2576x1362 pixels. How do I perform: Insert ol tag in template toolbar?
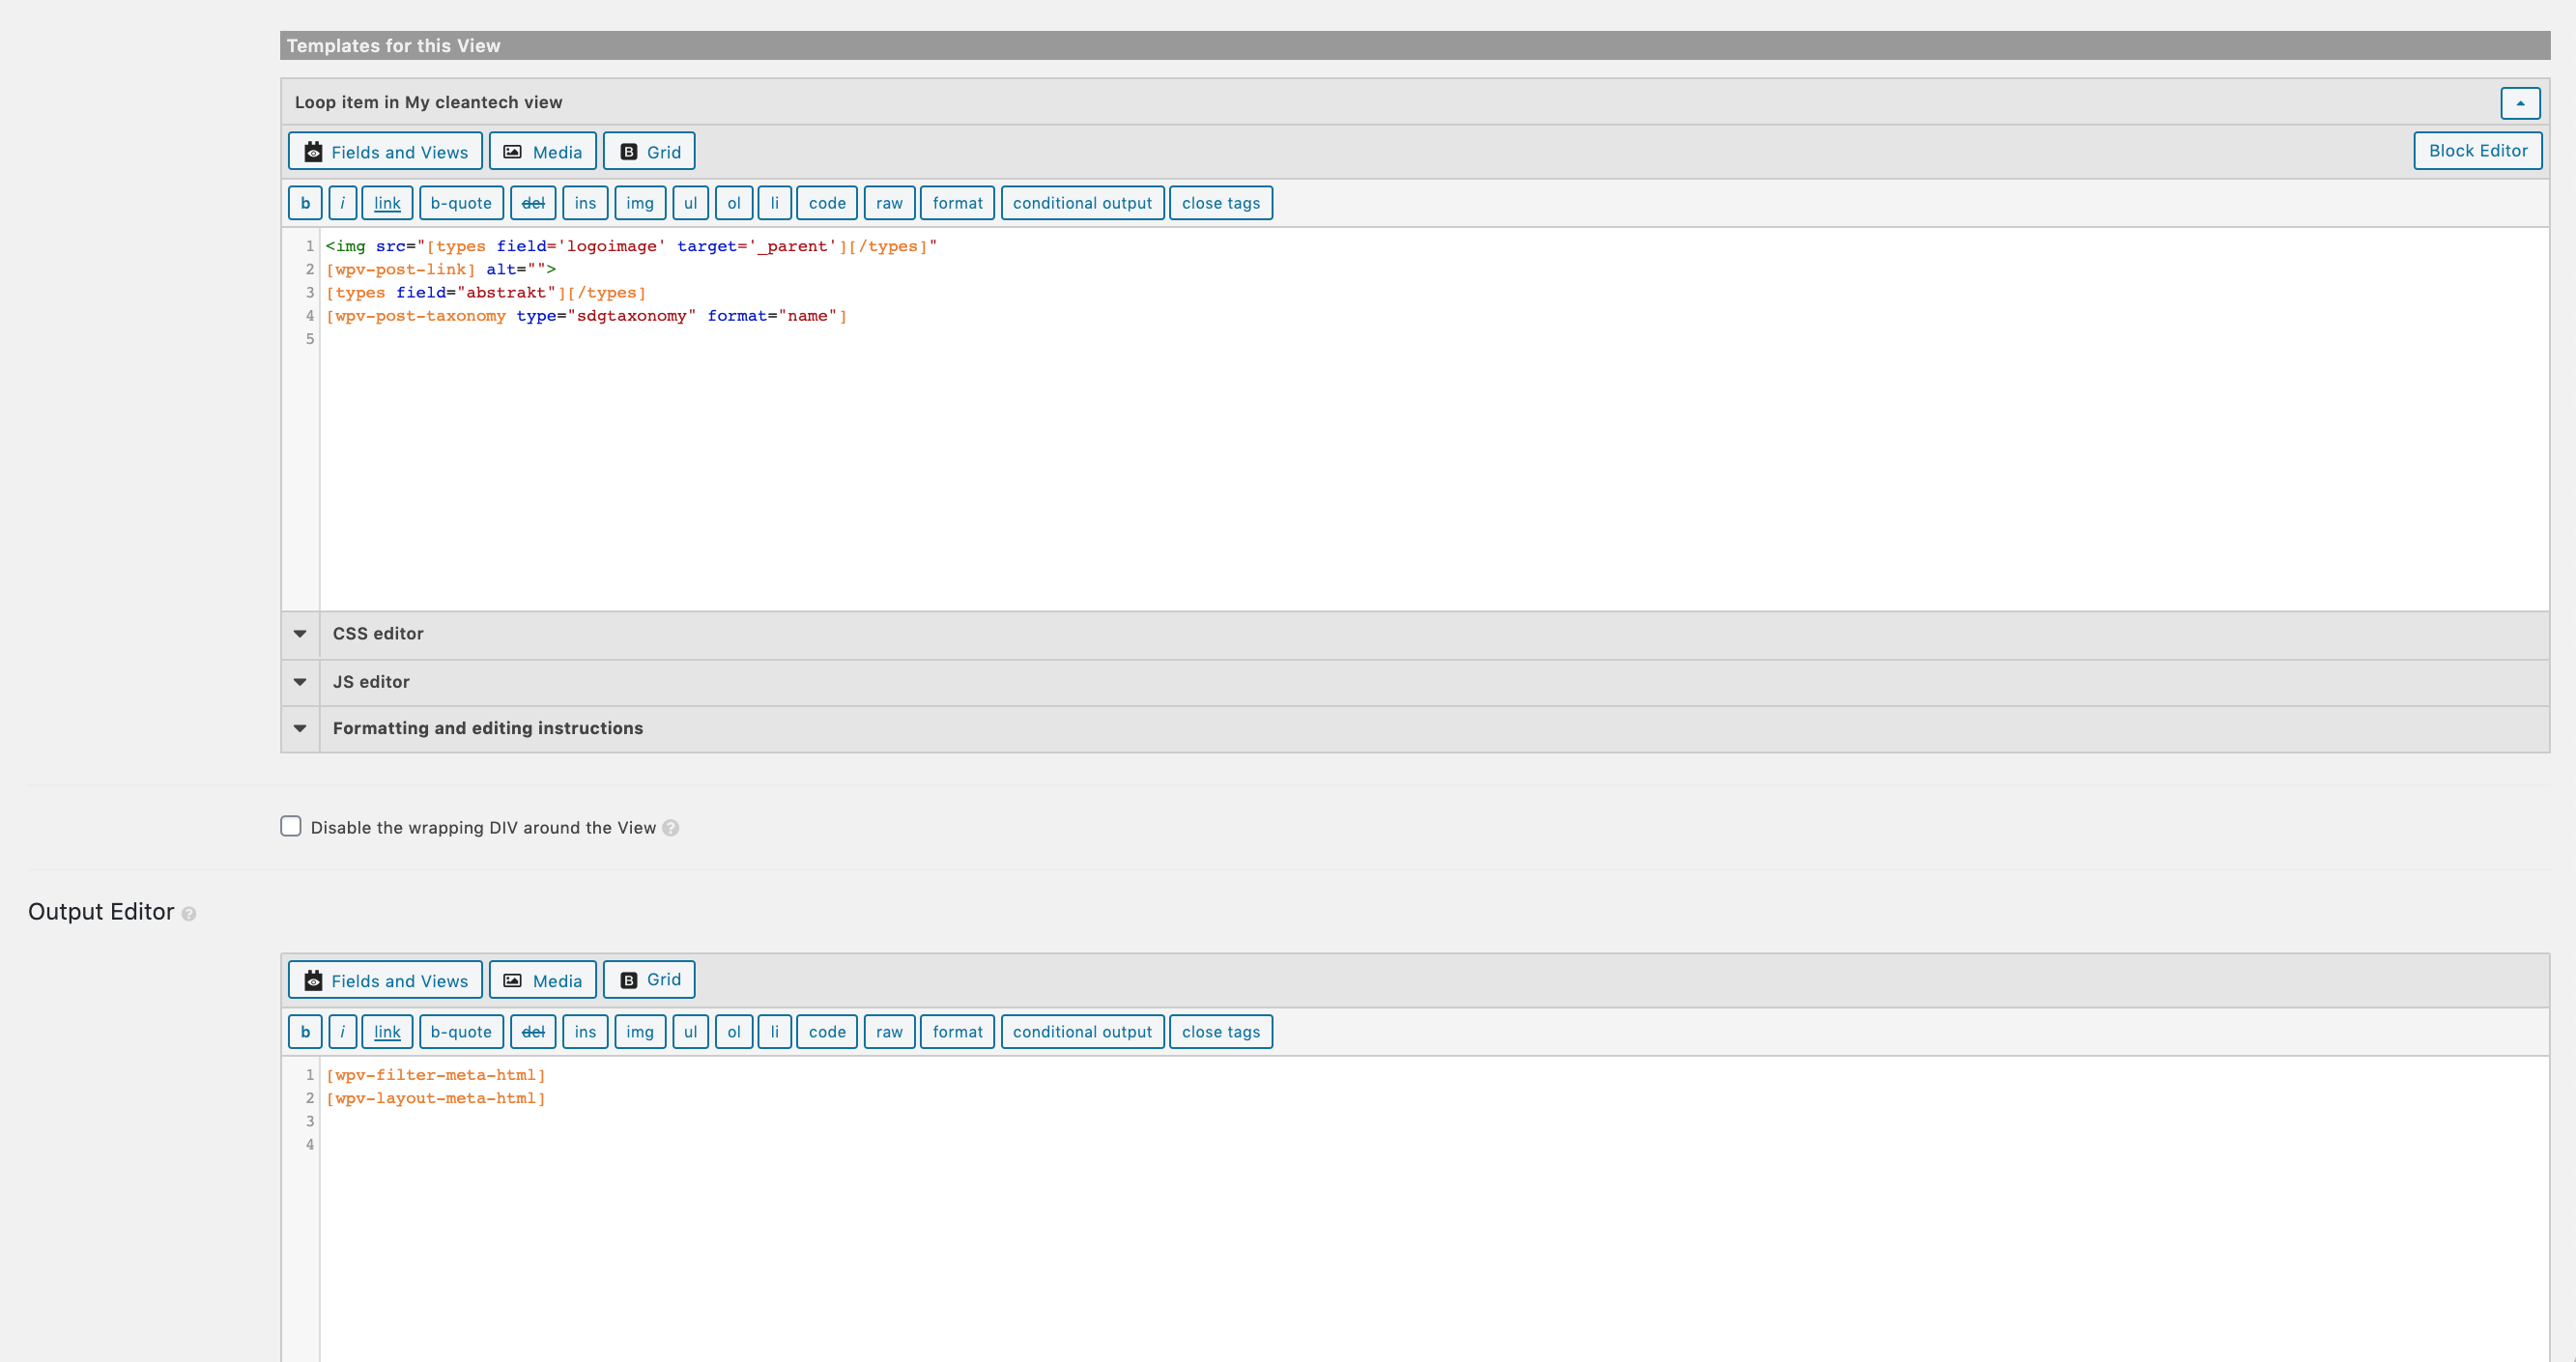pos(734,203)
